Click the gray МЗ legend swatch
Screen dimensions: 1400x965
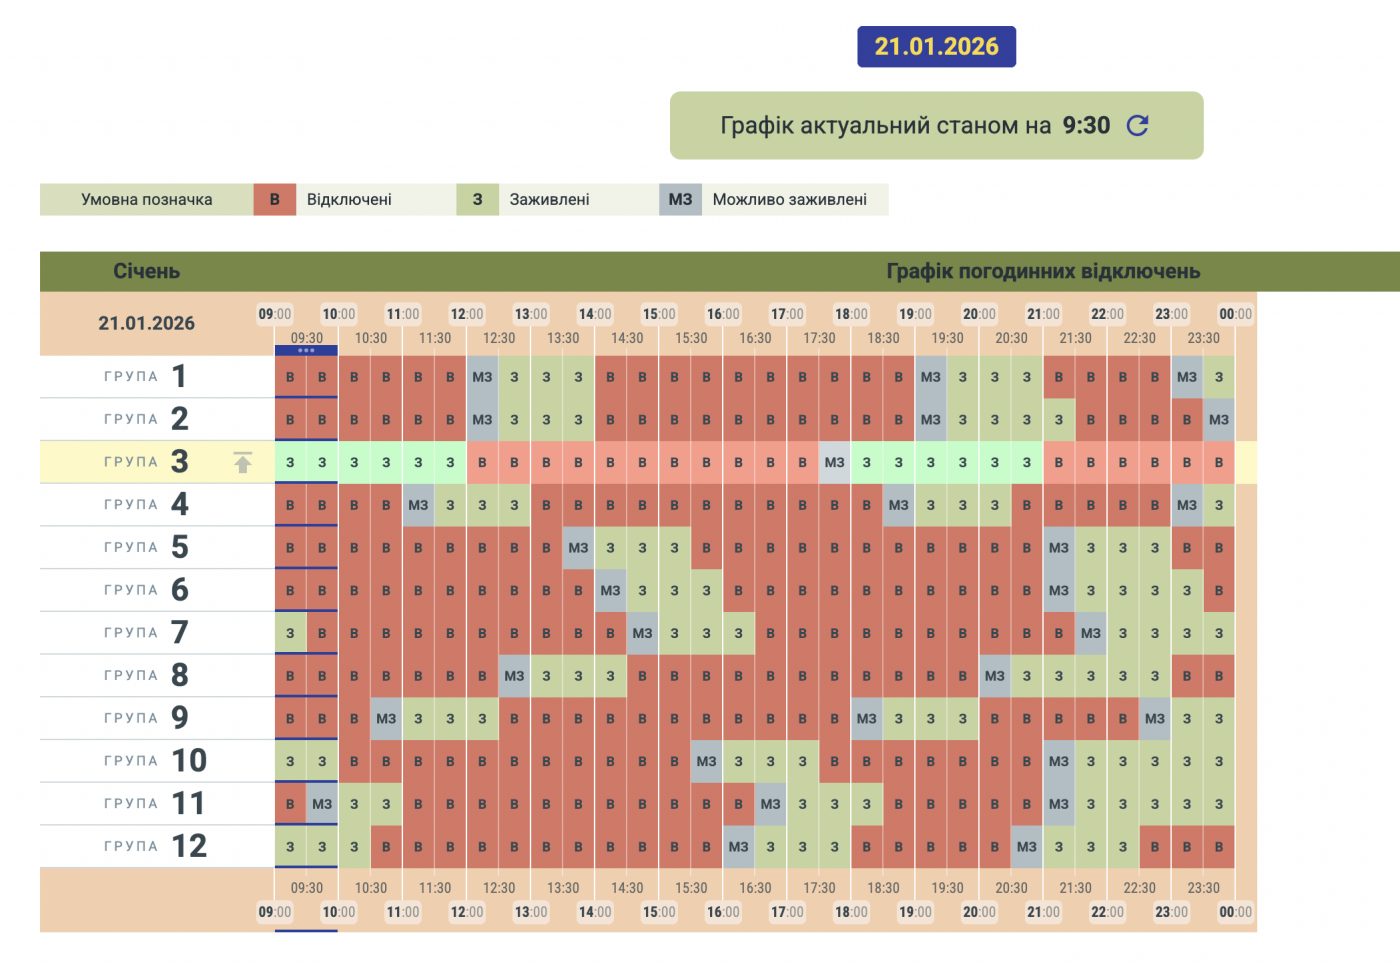tap(680, 199)
